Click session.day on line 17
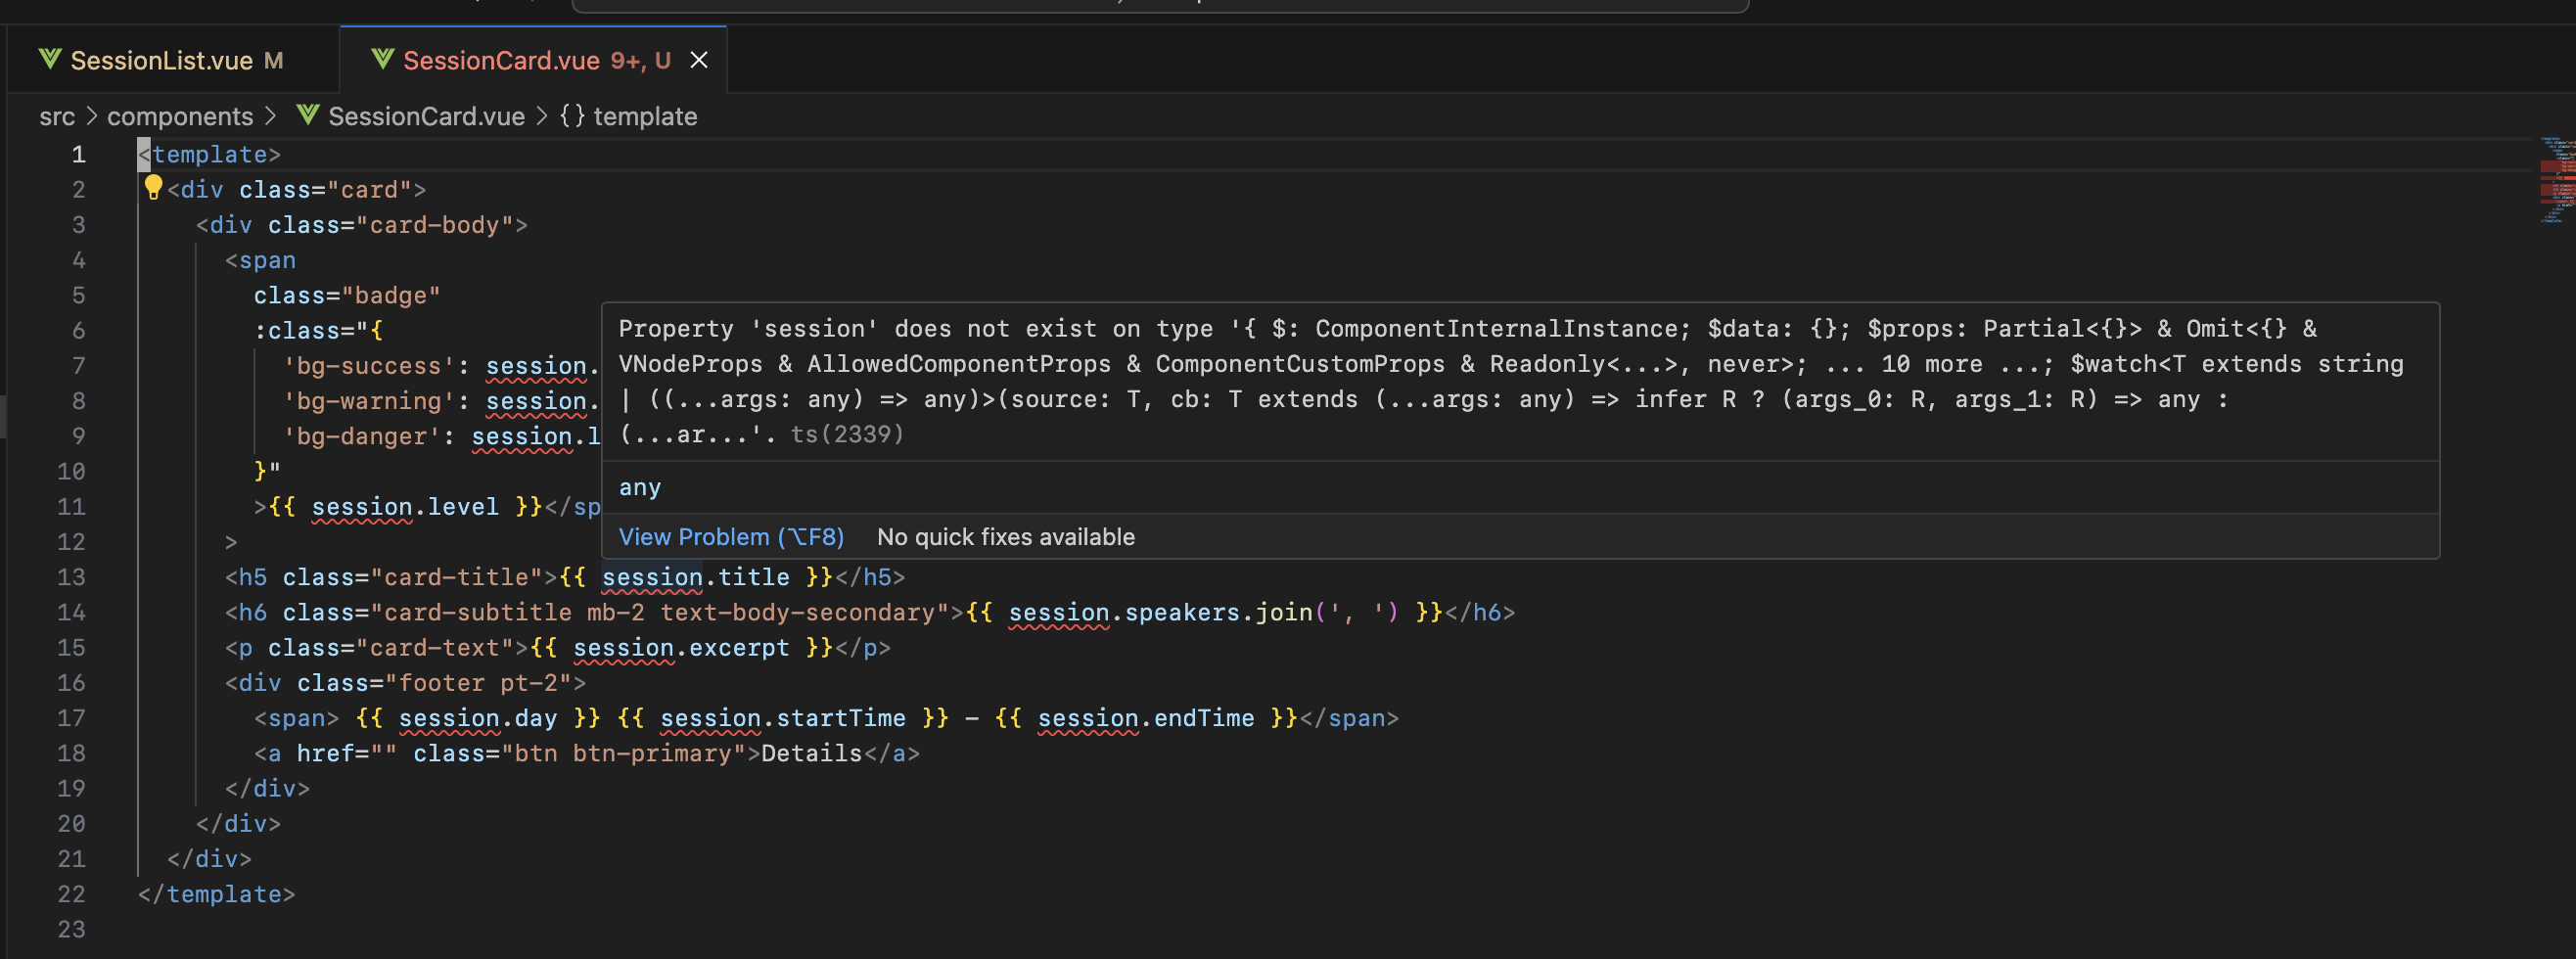 pos(477,718)
